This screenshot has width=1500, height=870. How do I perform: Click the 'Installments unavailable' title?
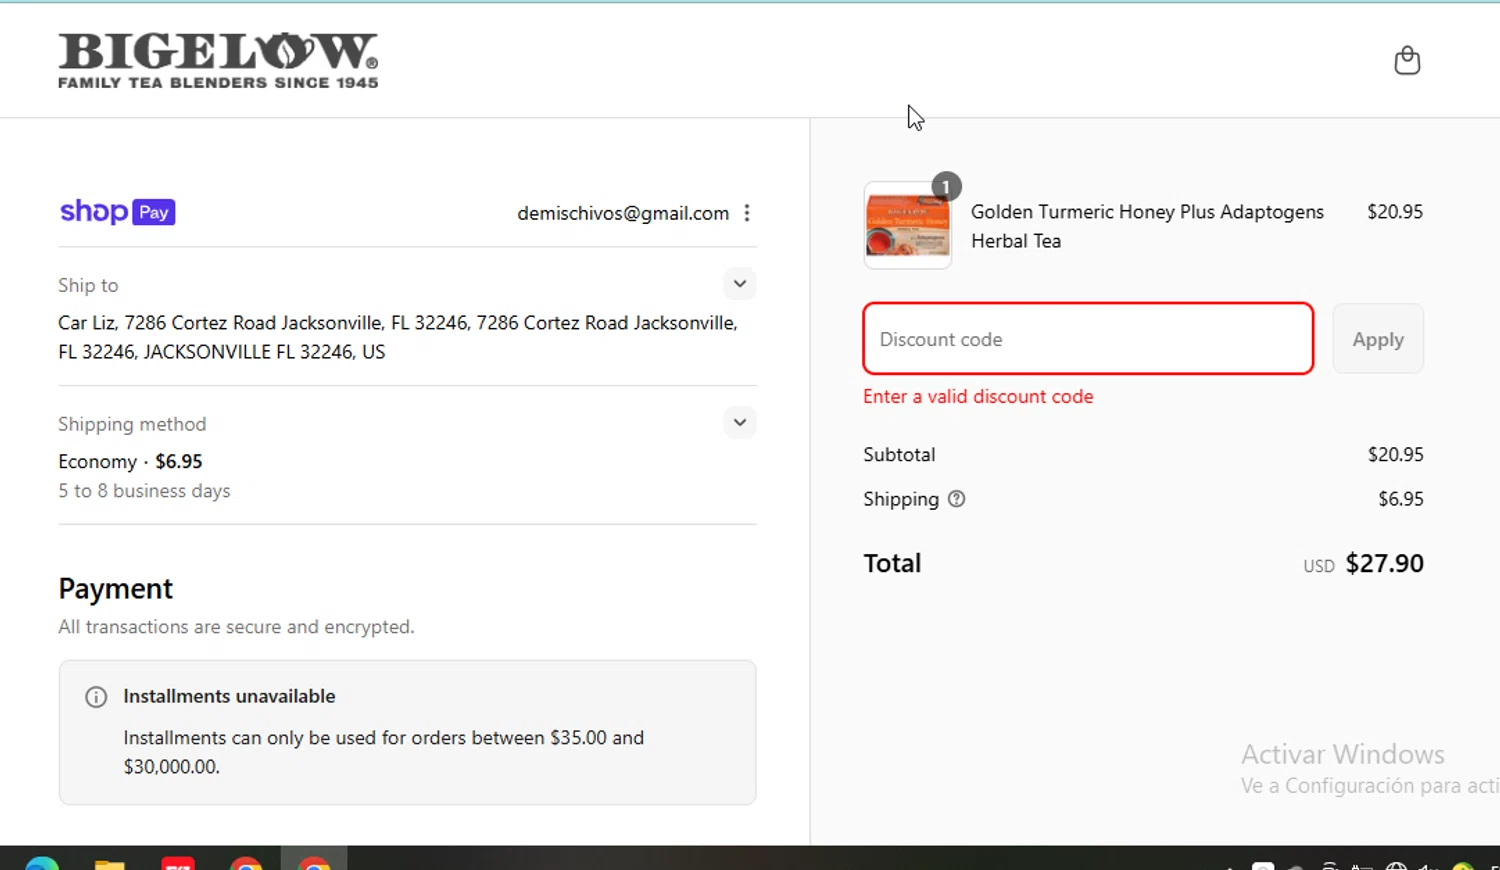click(x=229, y=697)
